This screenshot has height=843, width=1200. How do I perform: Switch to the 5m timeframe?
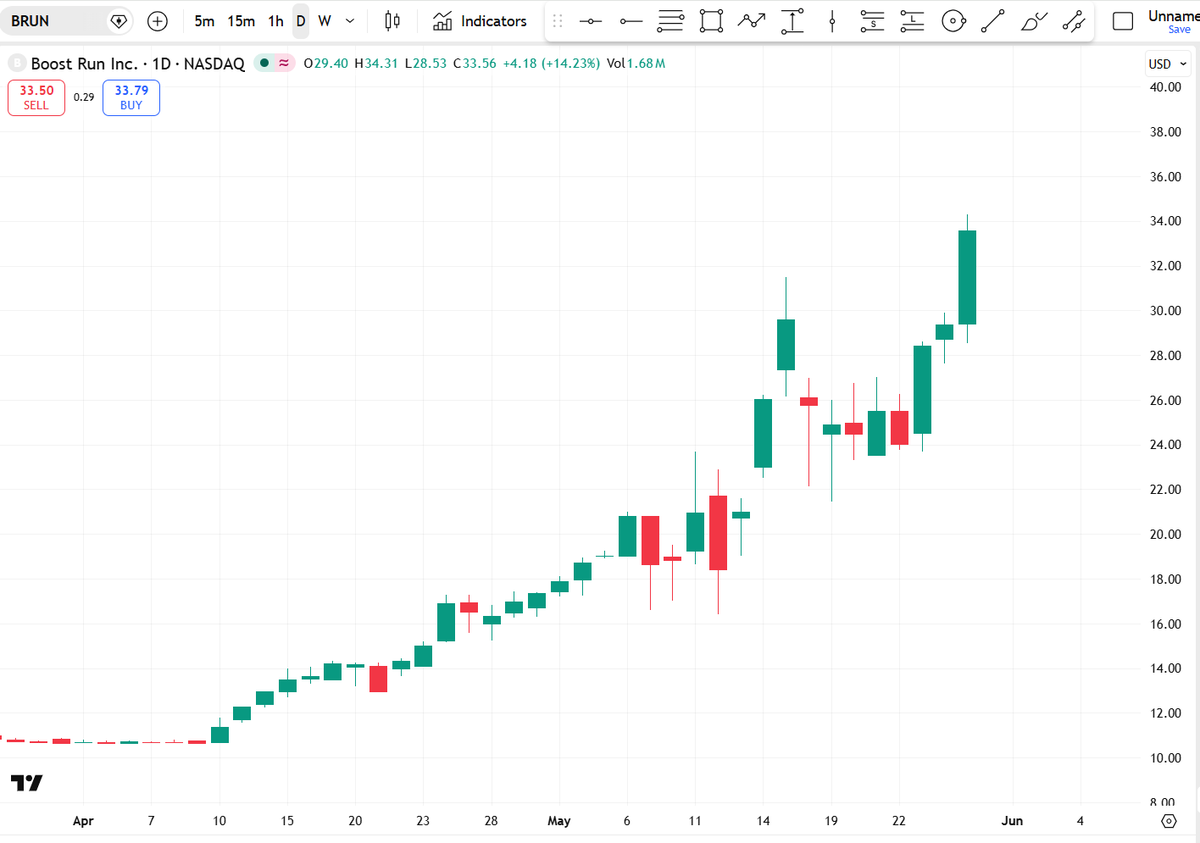[204, 21]
